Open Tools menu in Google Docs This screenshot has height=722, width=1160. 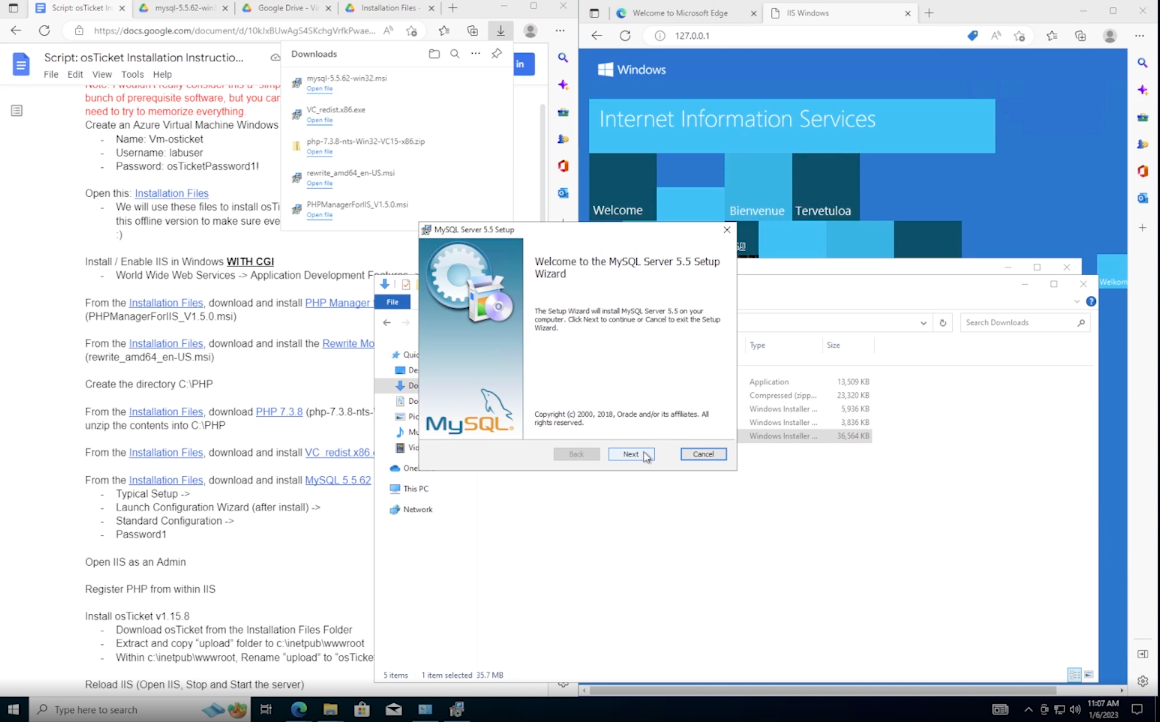coord(132,75)
